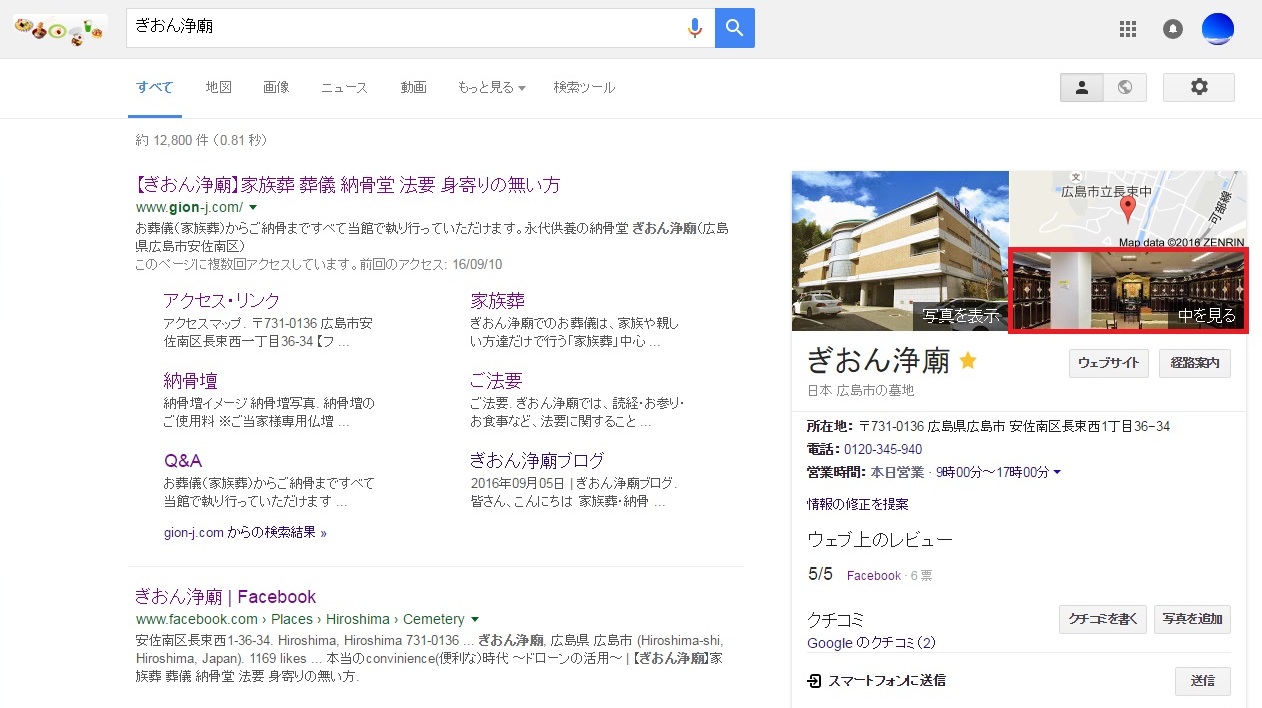1262x708 pixels.
Task: Click the クチコミを書く button
Action: tap(1102, 619)
